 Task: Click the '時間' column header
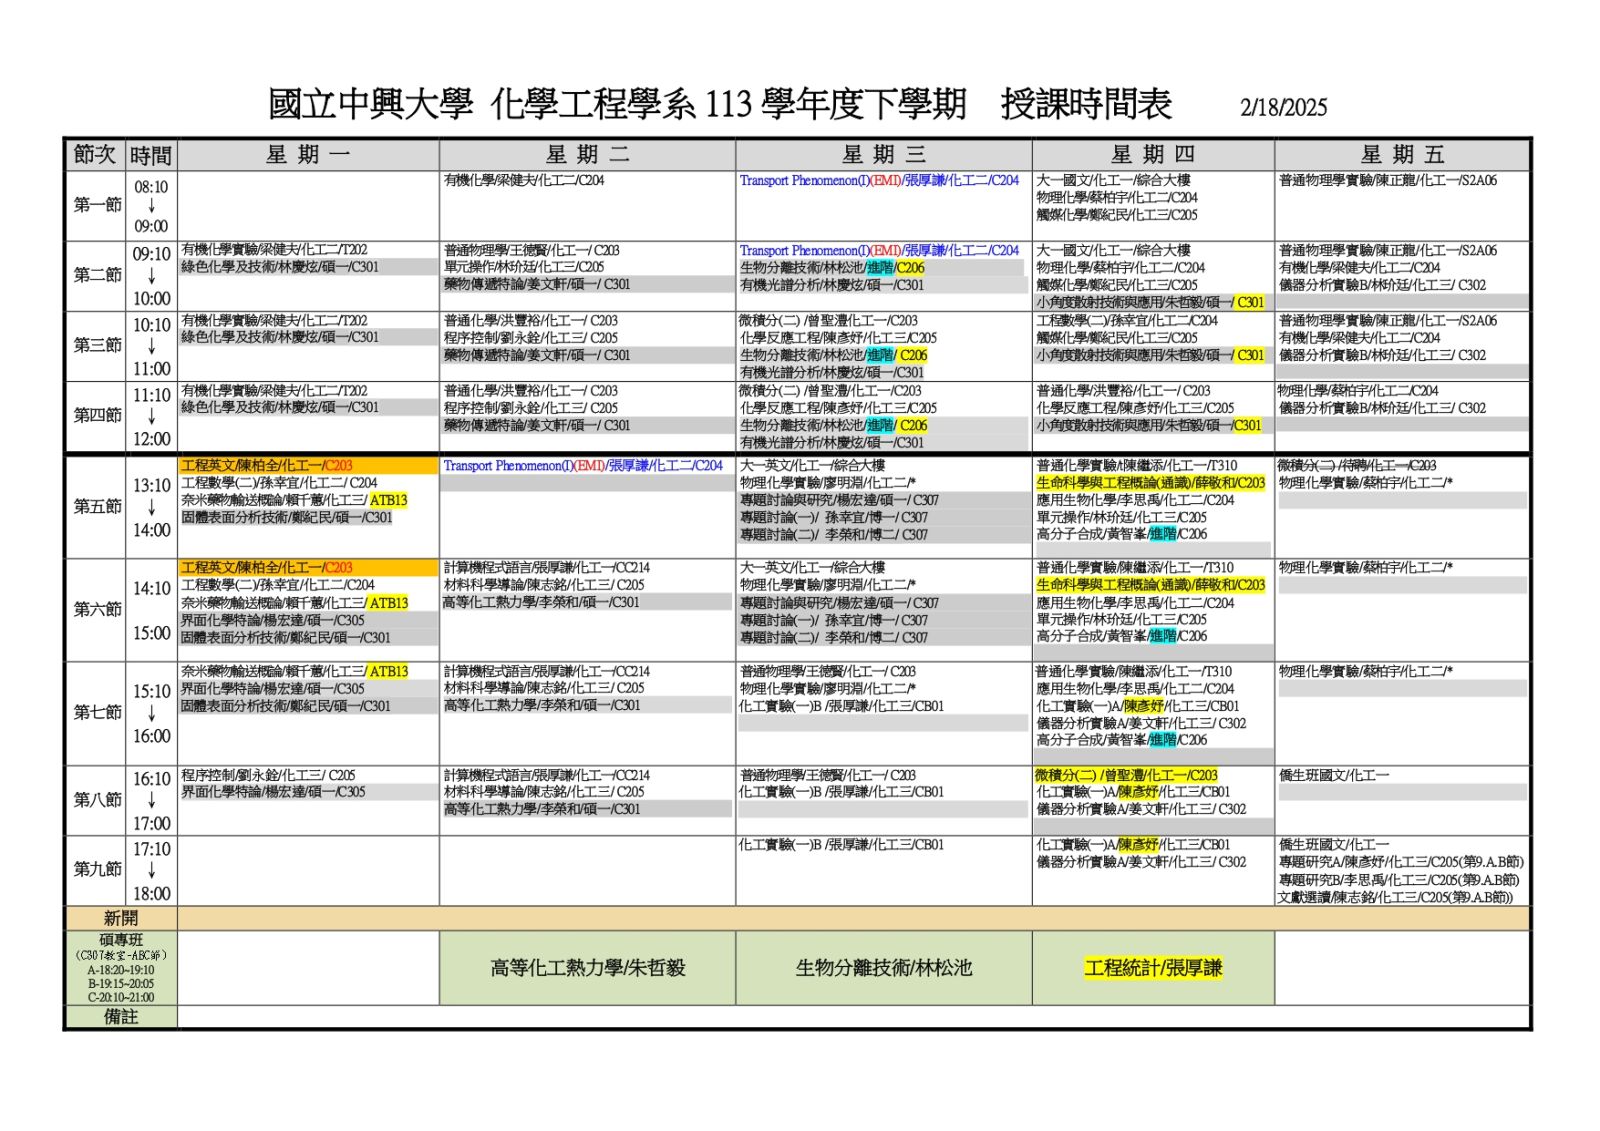pyautogui.click(x=151, y=155)
